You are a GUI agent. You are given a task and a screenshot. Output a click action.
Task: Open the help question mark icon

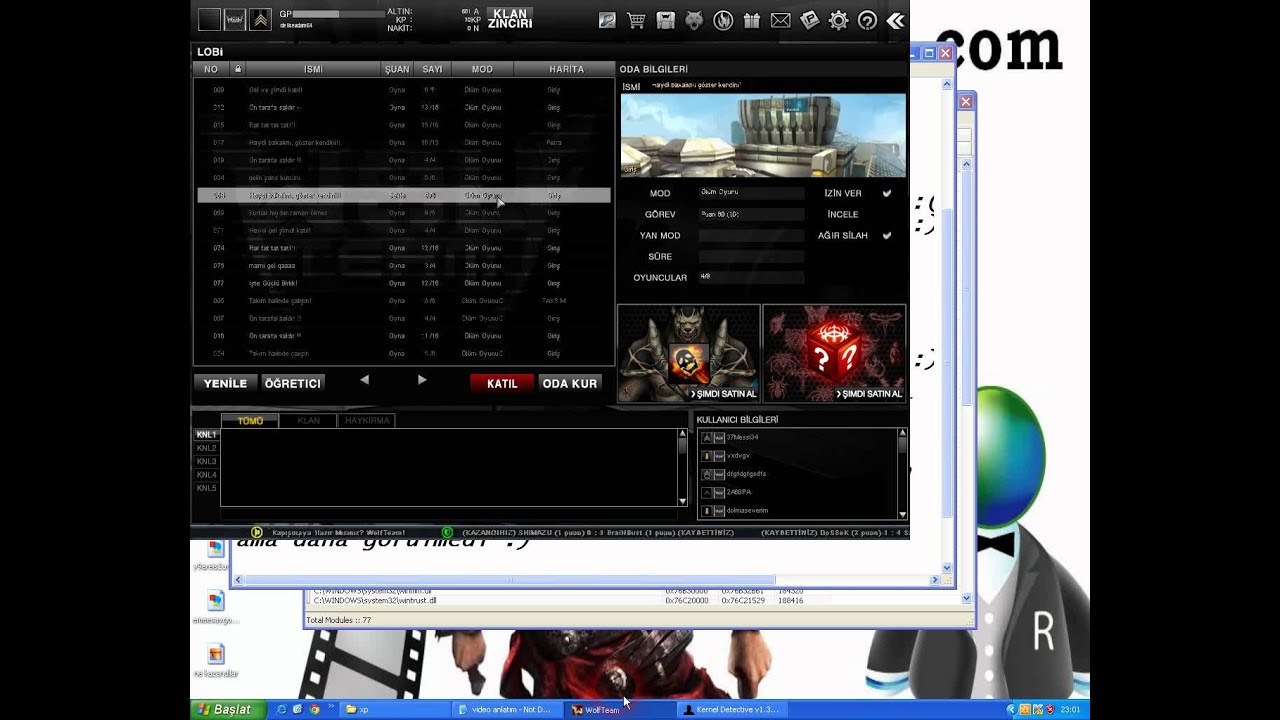tap(868, 20)
